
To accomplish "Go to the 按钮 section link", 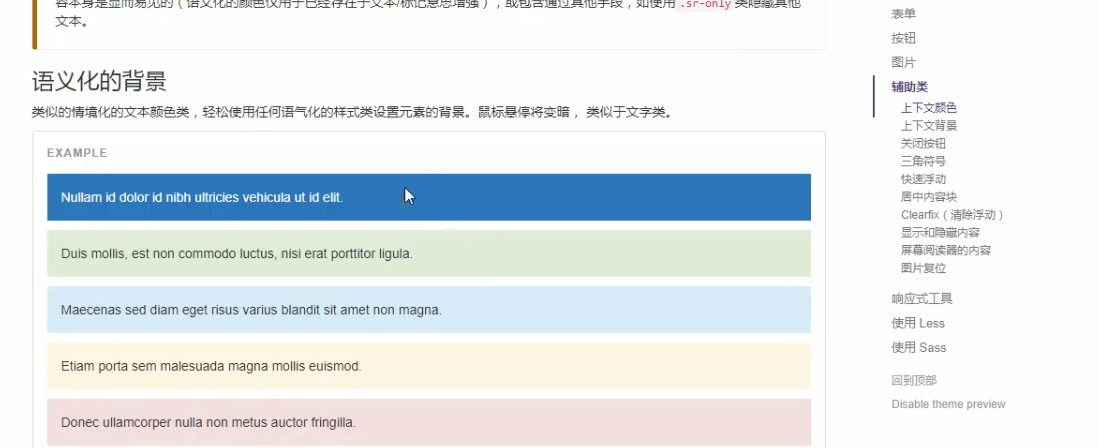I will pos(903,38).
